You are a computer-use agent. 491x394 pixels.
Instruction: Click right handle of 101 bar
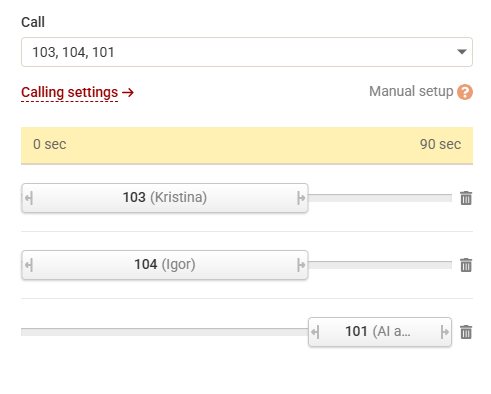coord(444,332)
